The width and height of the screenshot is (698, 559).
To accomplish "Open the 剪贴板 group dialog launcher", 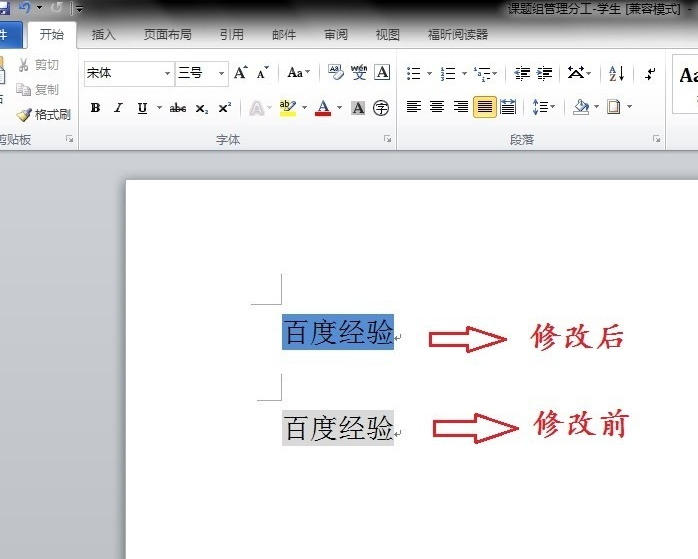I will pyautogui.click(x=69, y=139).
